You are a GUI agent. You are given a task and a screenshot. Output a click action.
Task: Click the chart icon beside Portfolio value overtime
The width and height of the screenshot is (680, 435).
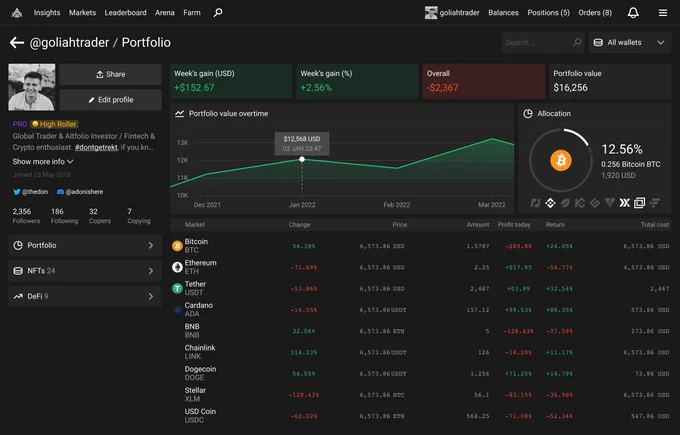180,114
